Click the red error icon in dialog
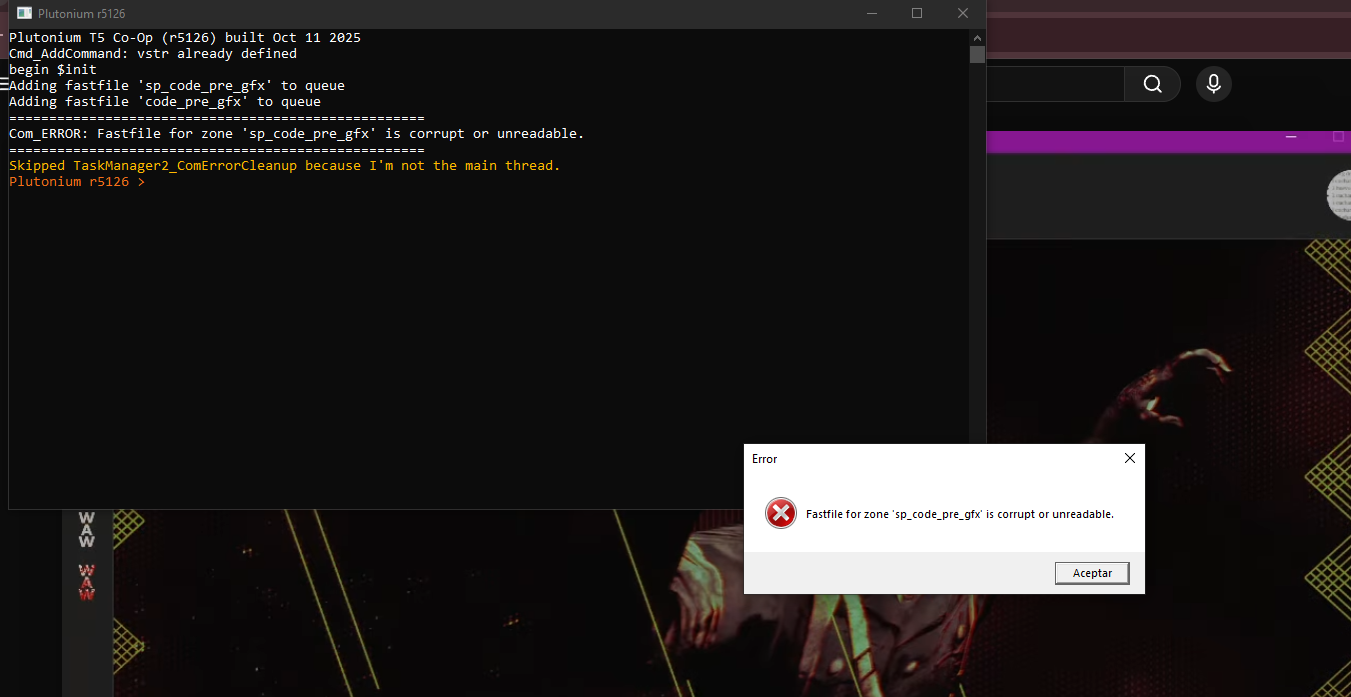1351x697 pixels. [x=780, y=514]
